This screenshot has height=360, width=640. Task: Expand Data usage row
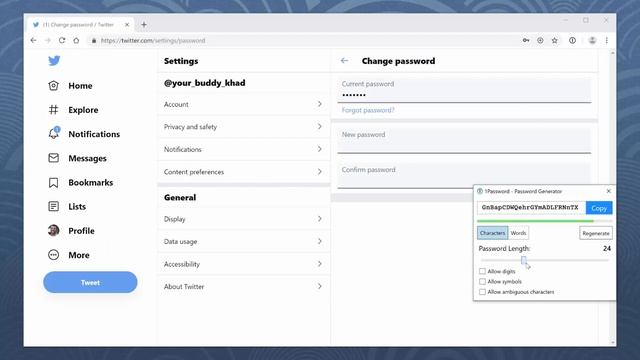coord(244,241)
